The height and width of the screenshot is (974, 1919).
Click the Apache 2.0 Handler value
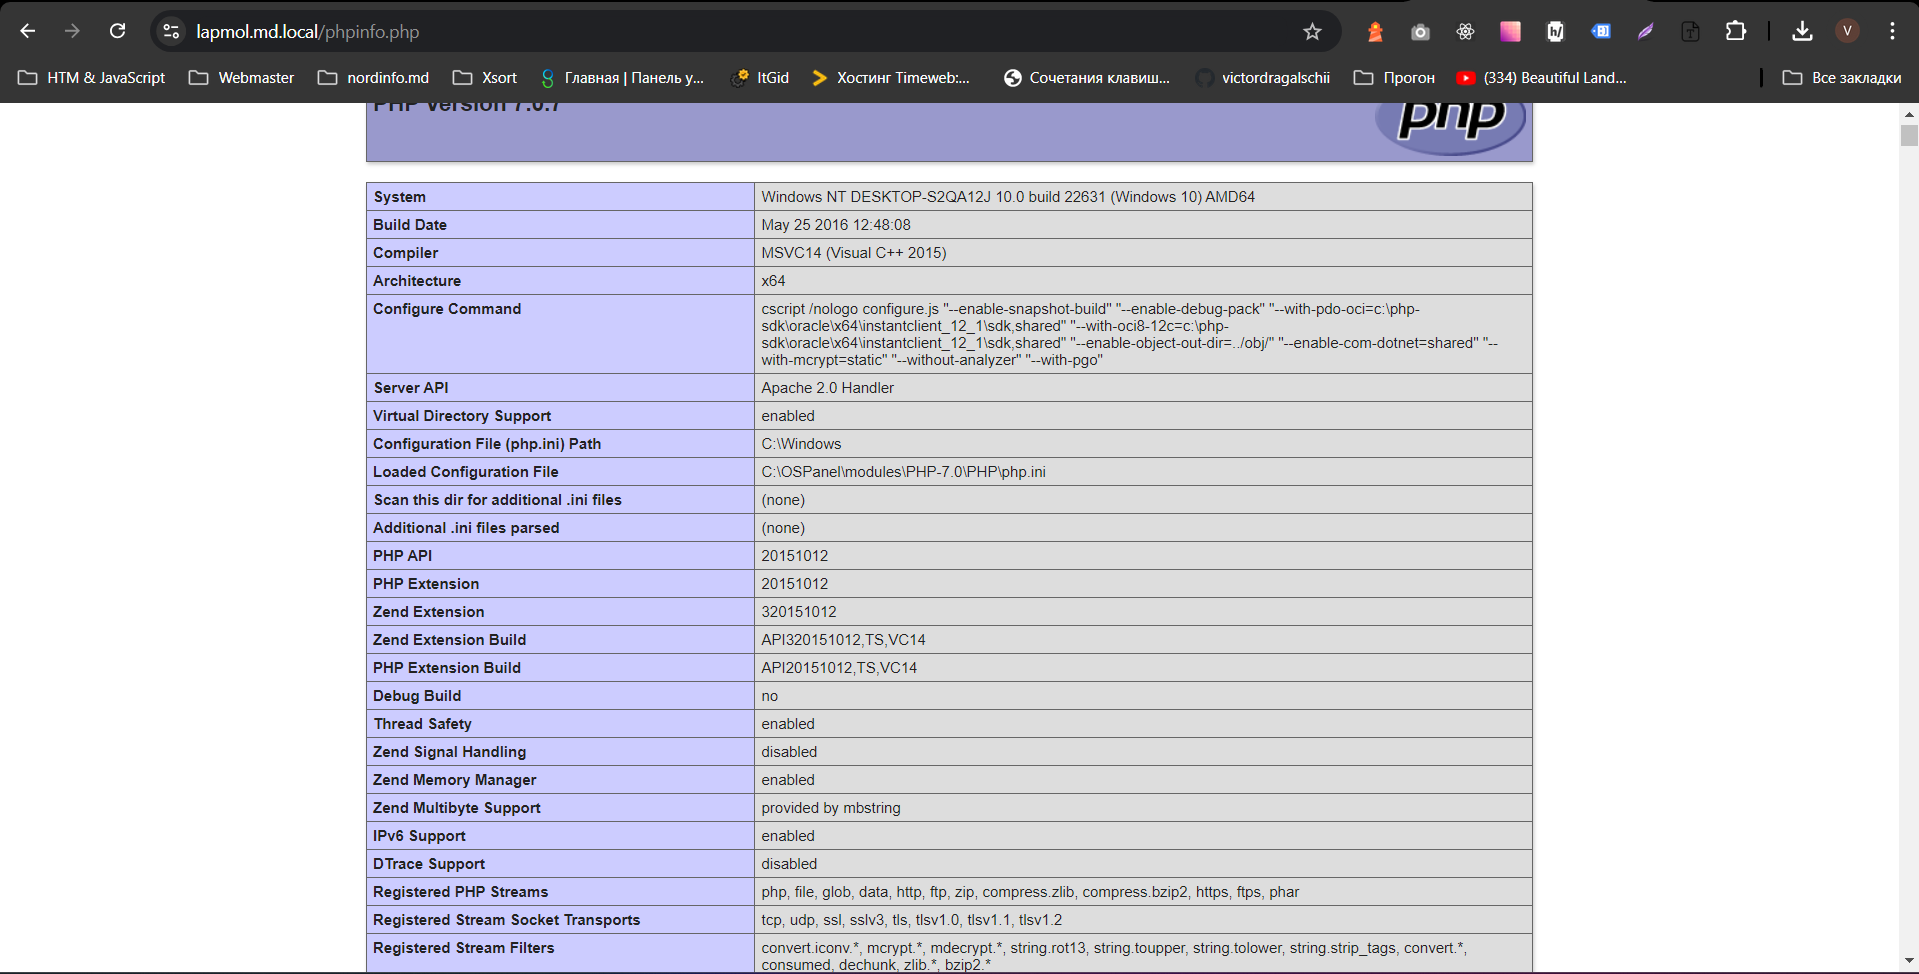(x=828, y=388)
